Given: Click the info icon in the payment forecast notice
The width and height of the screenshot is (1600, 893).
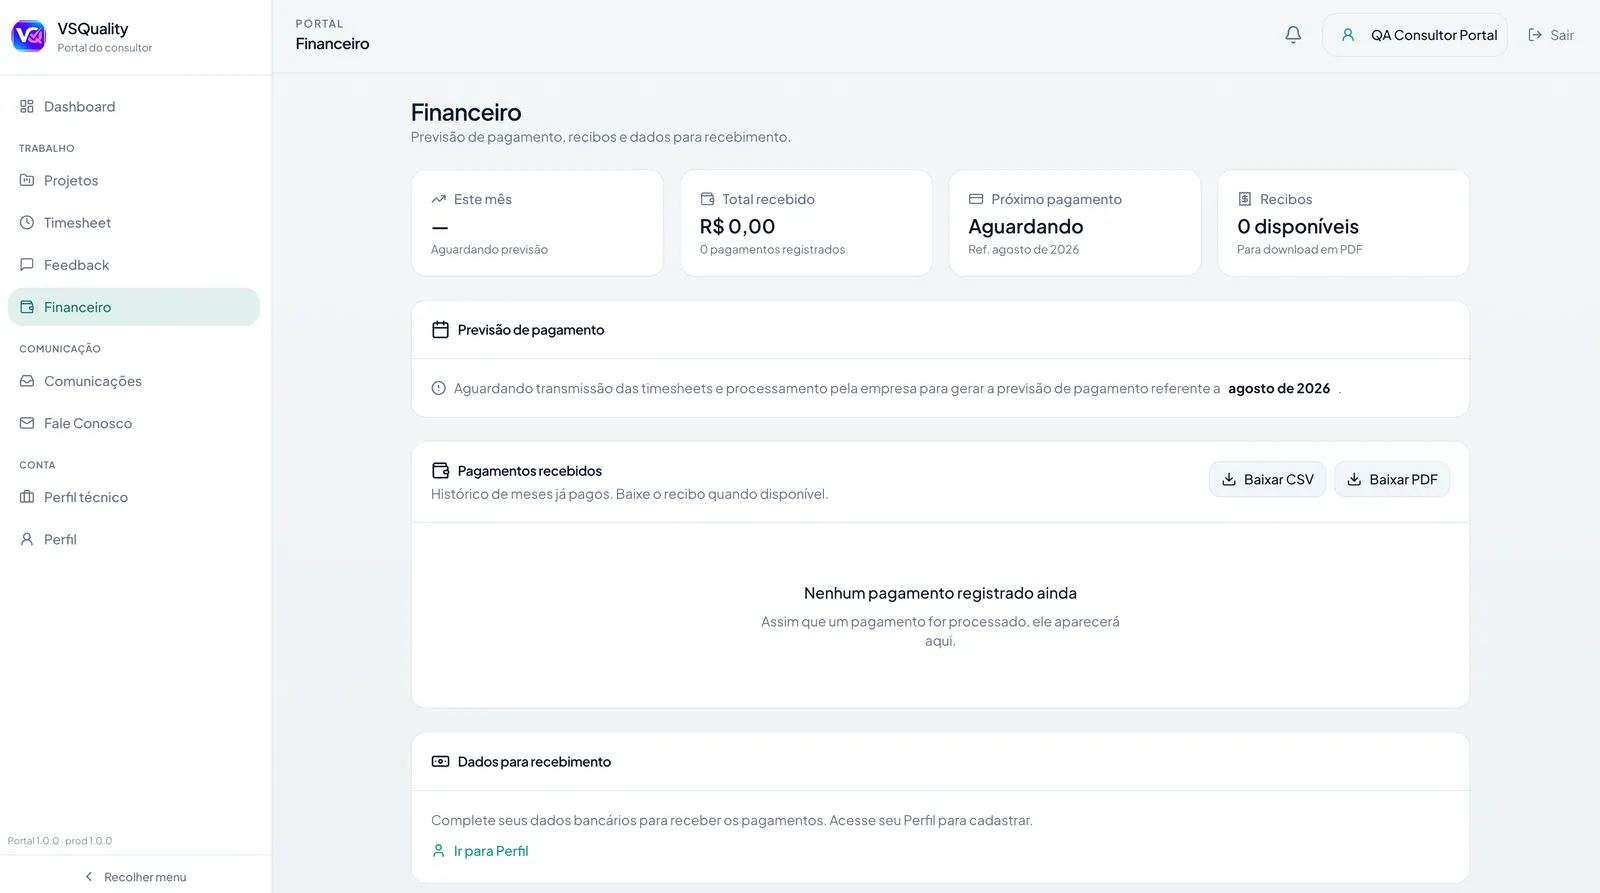Looking at the screenshot, I should 438,388.
